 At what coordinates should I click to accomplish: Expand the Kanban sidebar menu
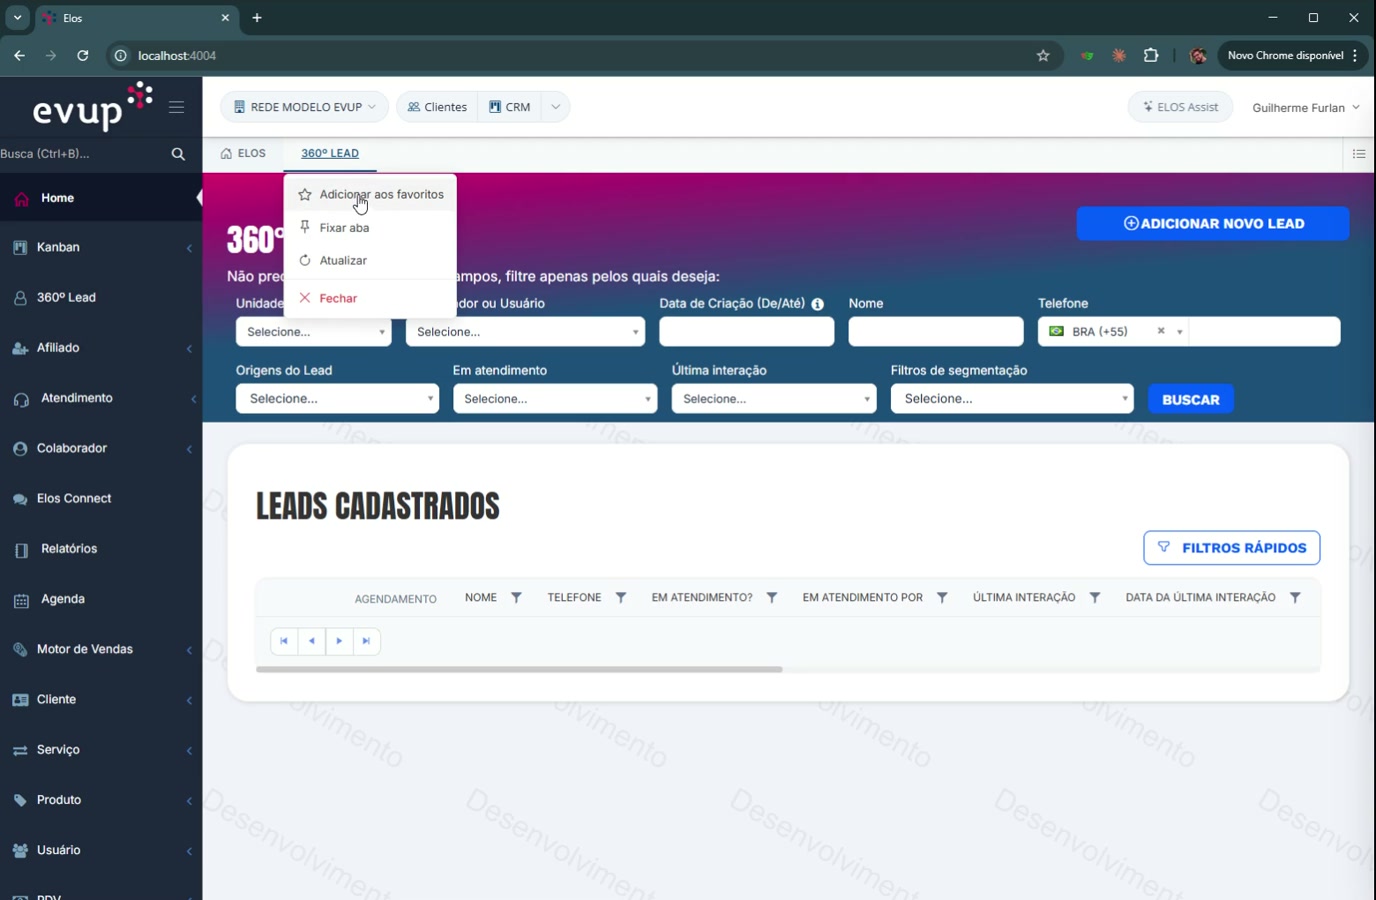click(101, 247)
